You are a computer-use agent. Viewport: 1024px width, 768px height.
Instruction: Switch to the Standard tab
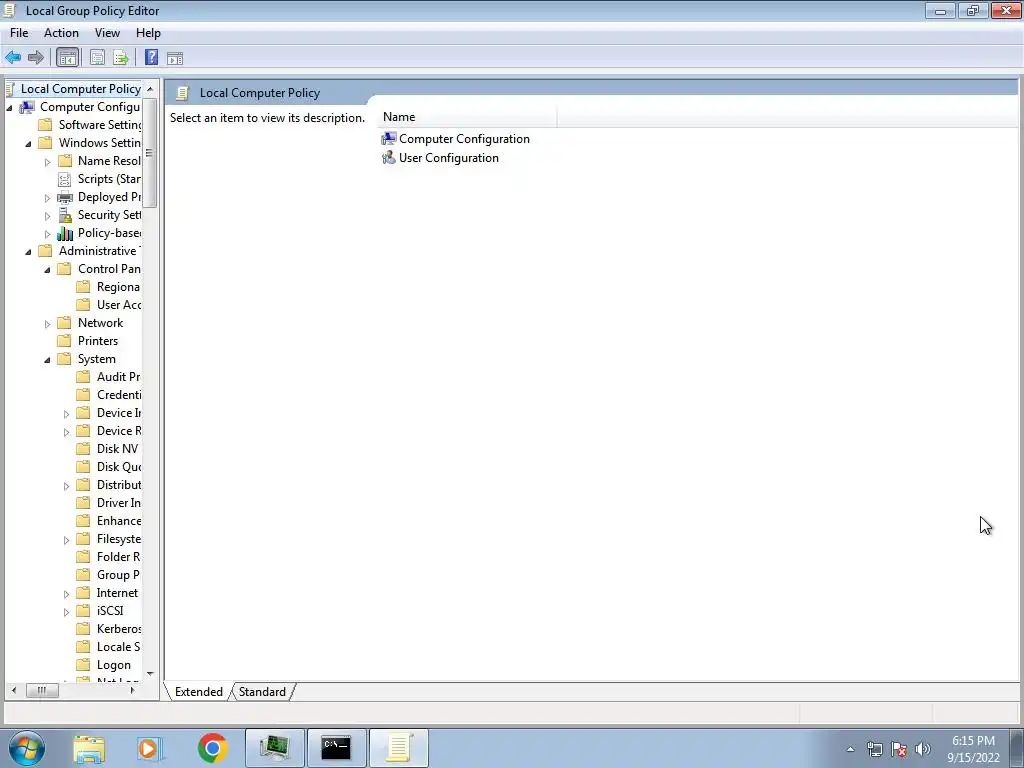pos(262,692)
